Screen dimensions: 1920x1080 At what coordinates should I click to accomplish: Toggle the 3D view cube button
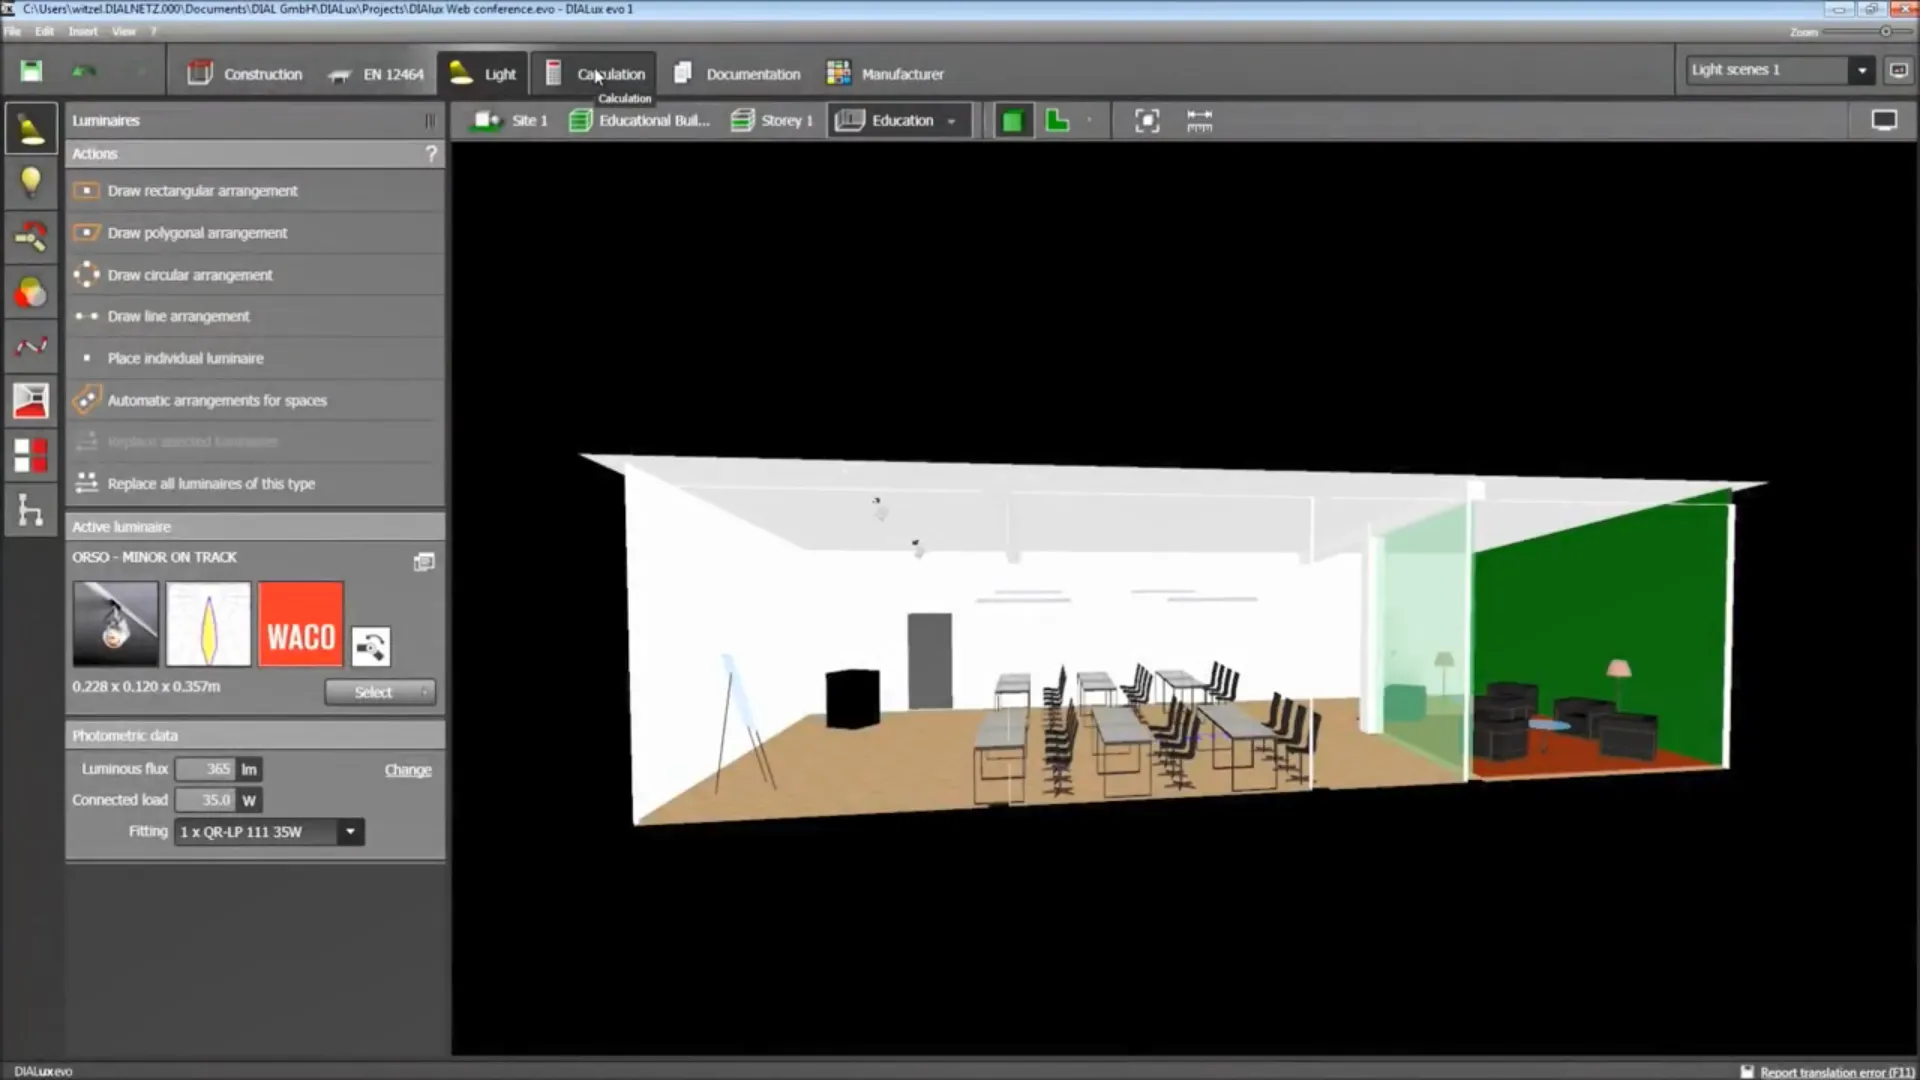(x=1012, y=121)
